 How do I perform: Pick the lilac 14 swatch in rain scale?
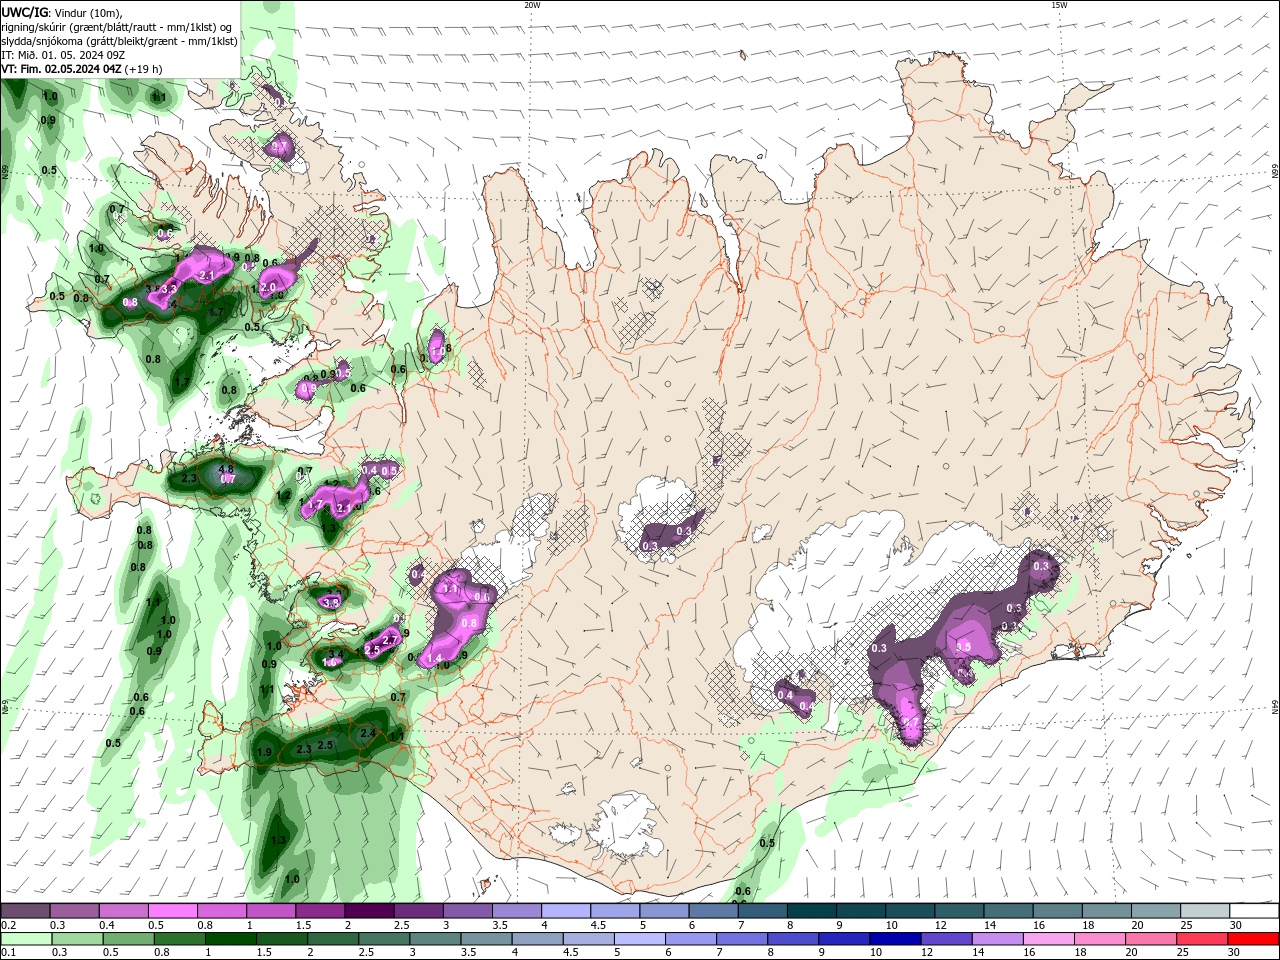(x=999, y=939)
